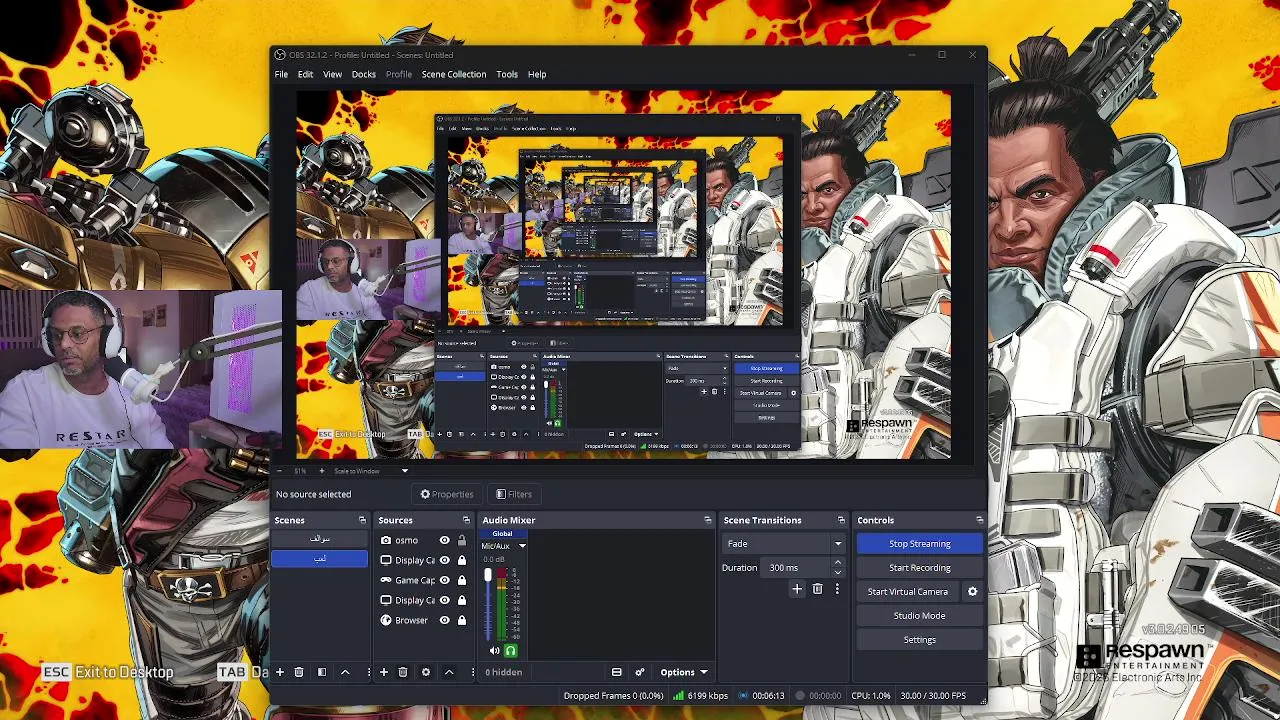Add a scene transition with plus icon
The width and height of the screenshot is (1280, 720).
point(797,589)
